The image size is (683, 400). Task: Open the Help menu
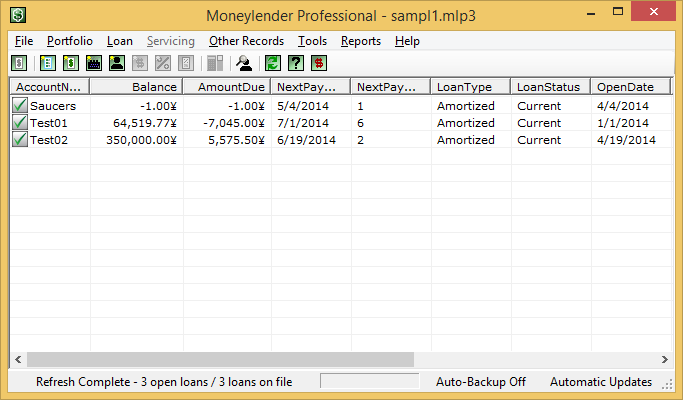click(407, 41)
